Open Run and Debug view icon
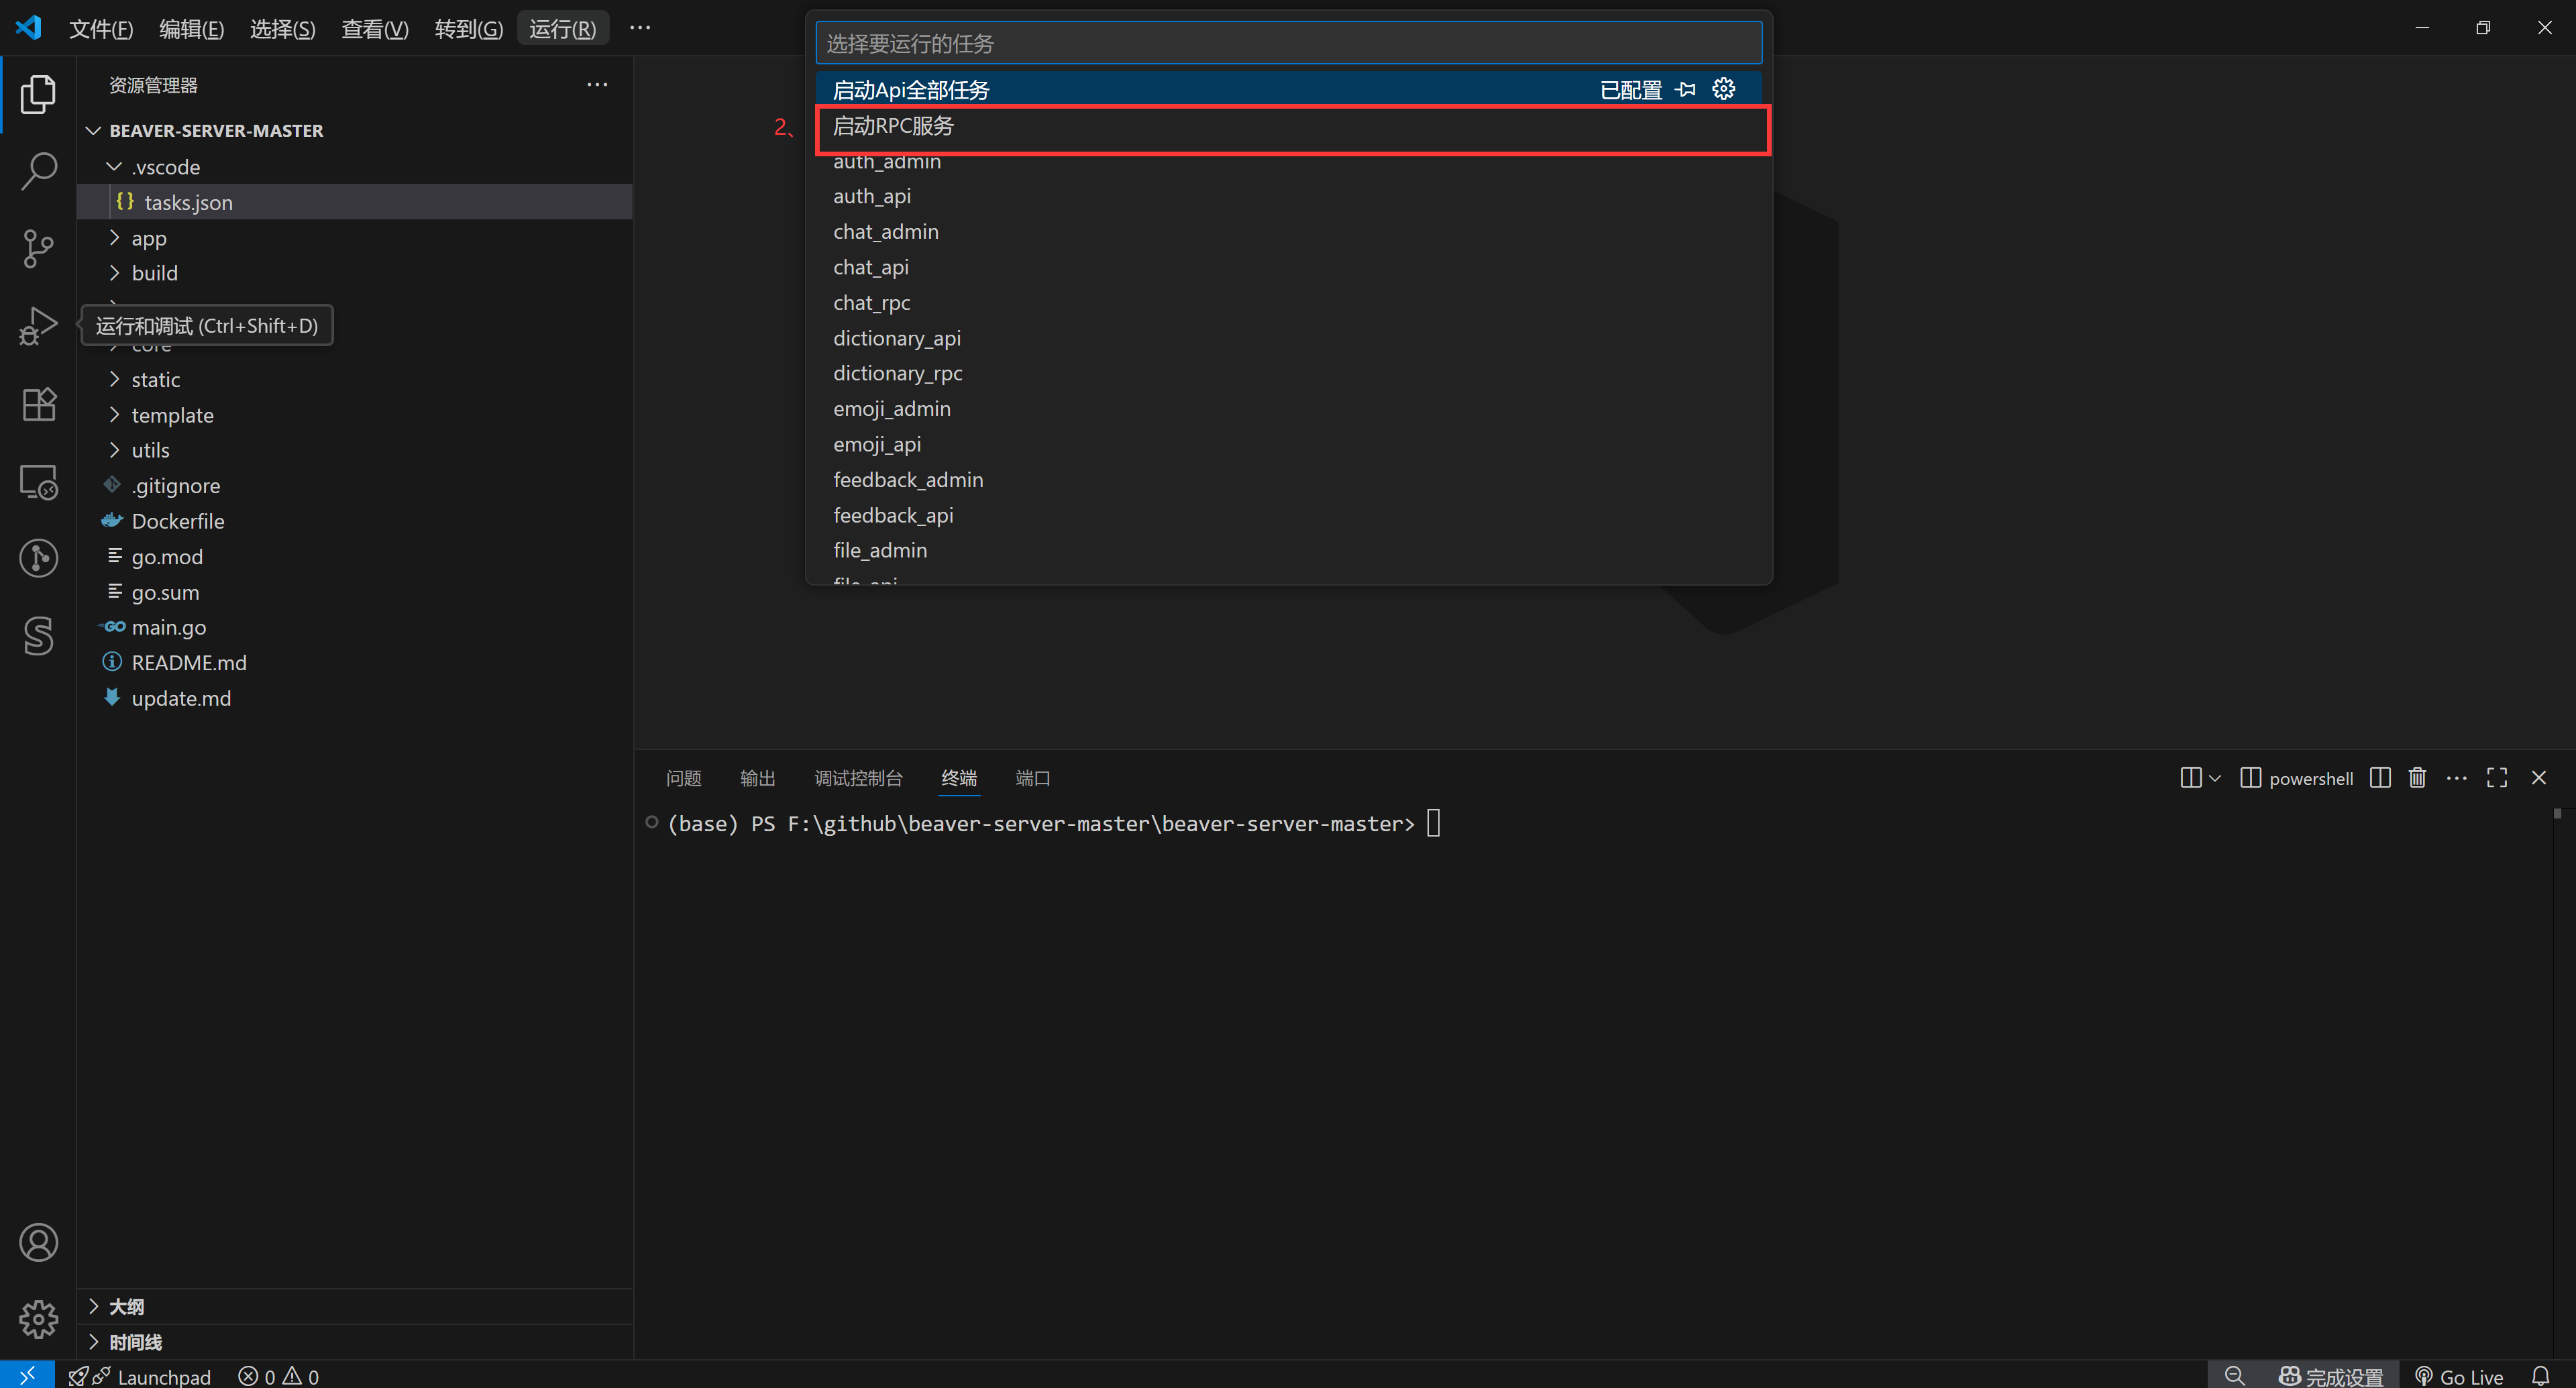 pyautogui.click(x=38, y=326)
